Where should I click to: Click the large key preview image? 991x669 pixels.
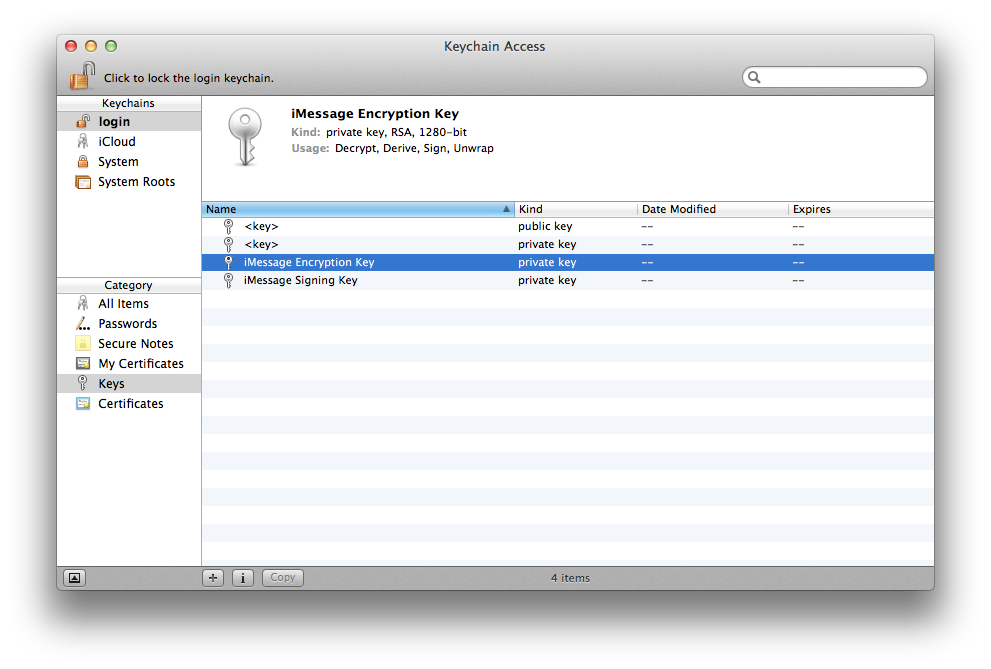coord(245,137)
